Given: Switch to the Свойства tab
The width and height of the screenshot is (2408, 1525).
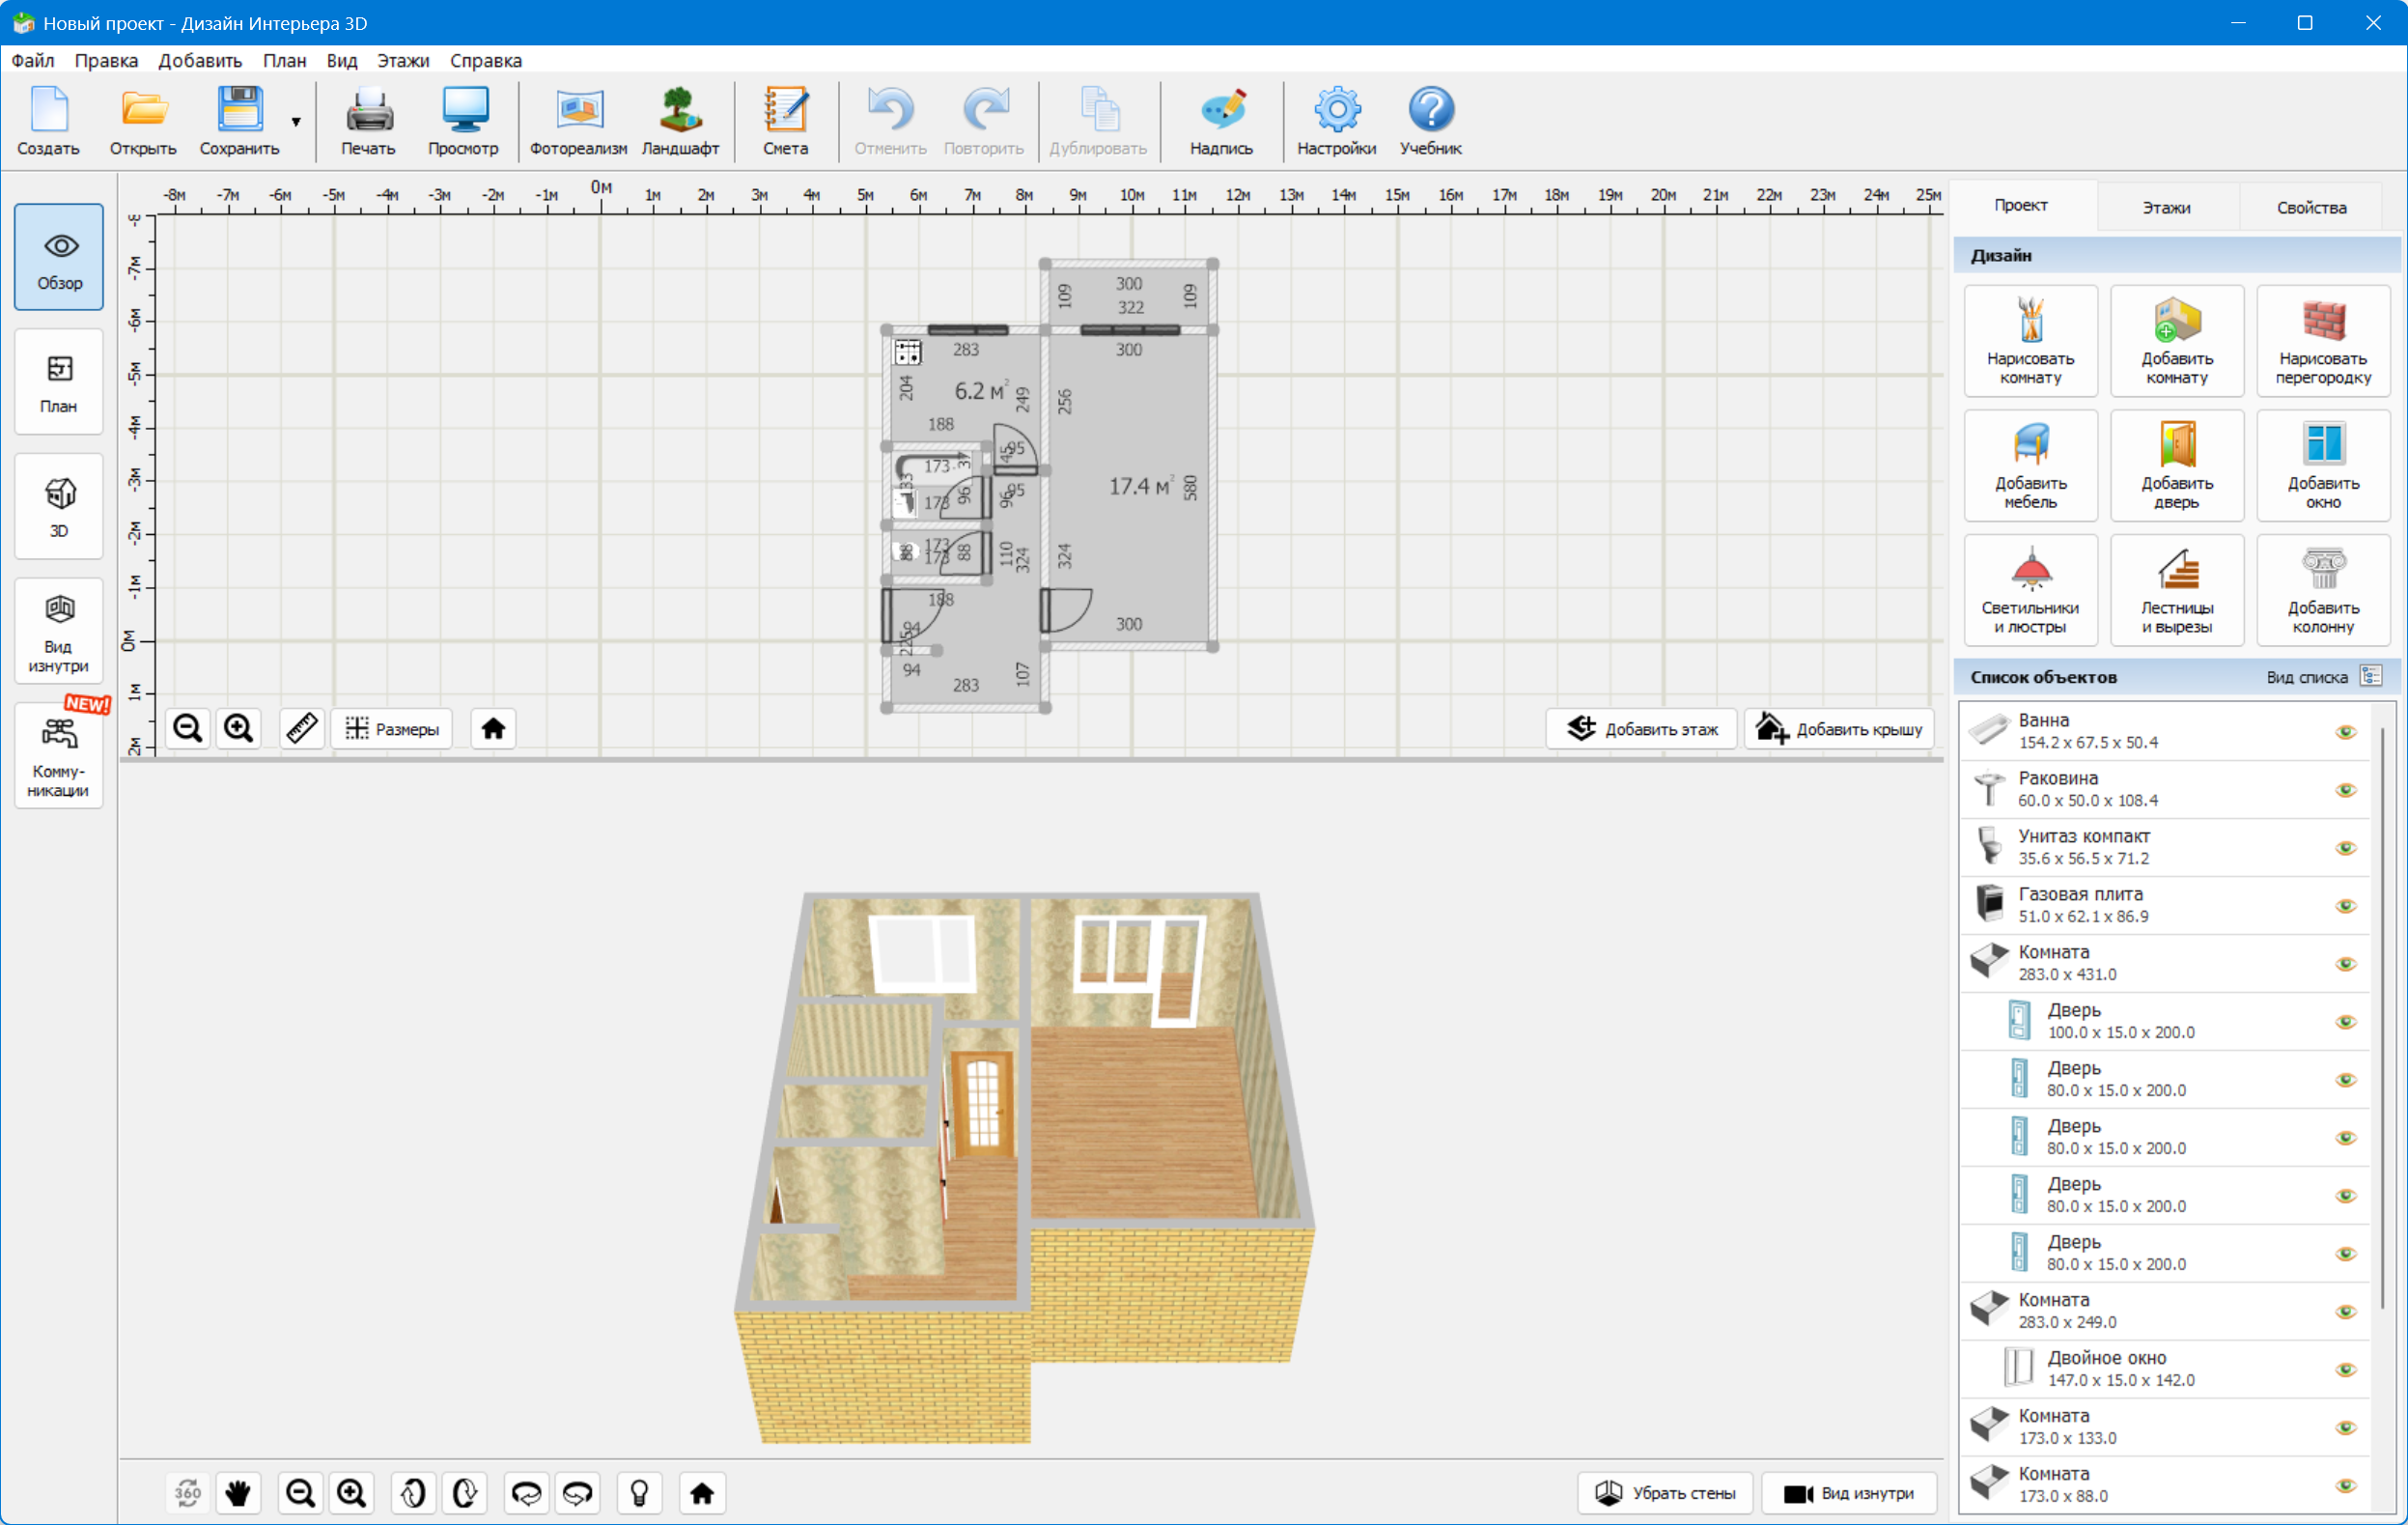Looking at the screenshot, I should [2311, 207].
